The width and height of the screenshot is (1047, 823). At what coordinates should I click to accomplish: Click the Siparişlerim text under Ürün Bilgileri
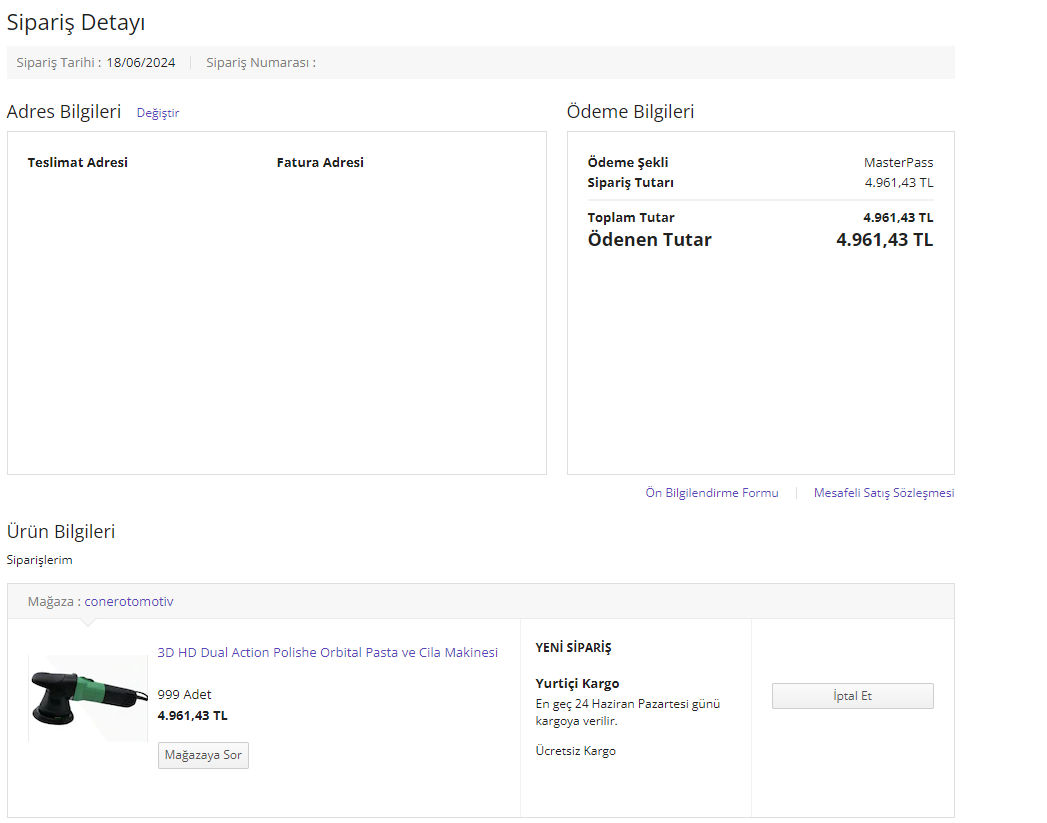coord(39,560)
